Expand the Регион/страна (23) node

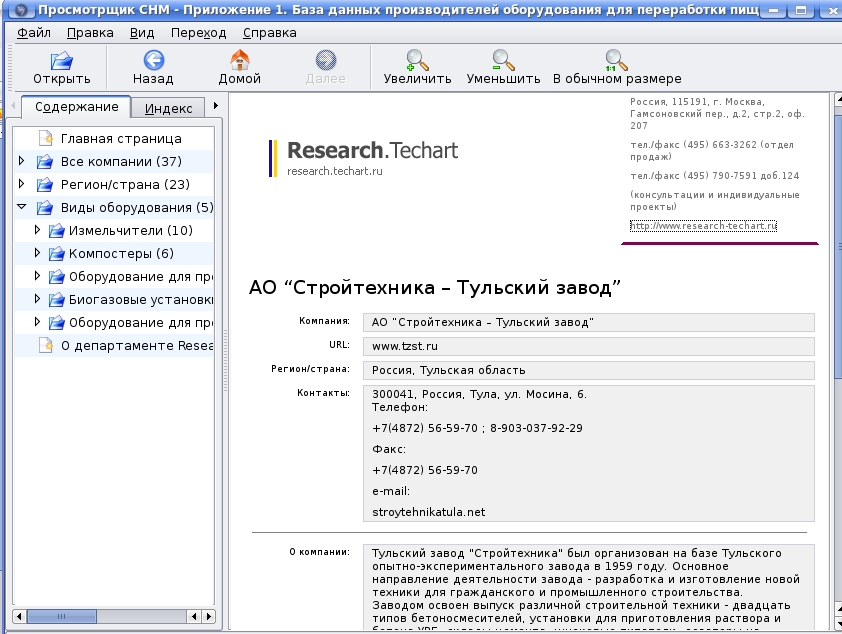point(21,184)
